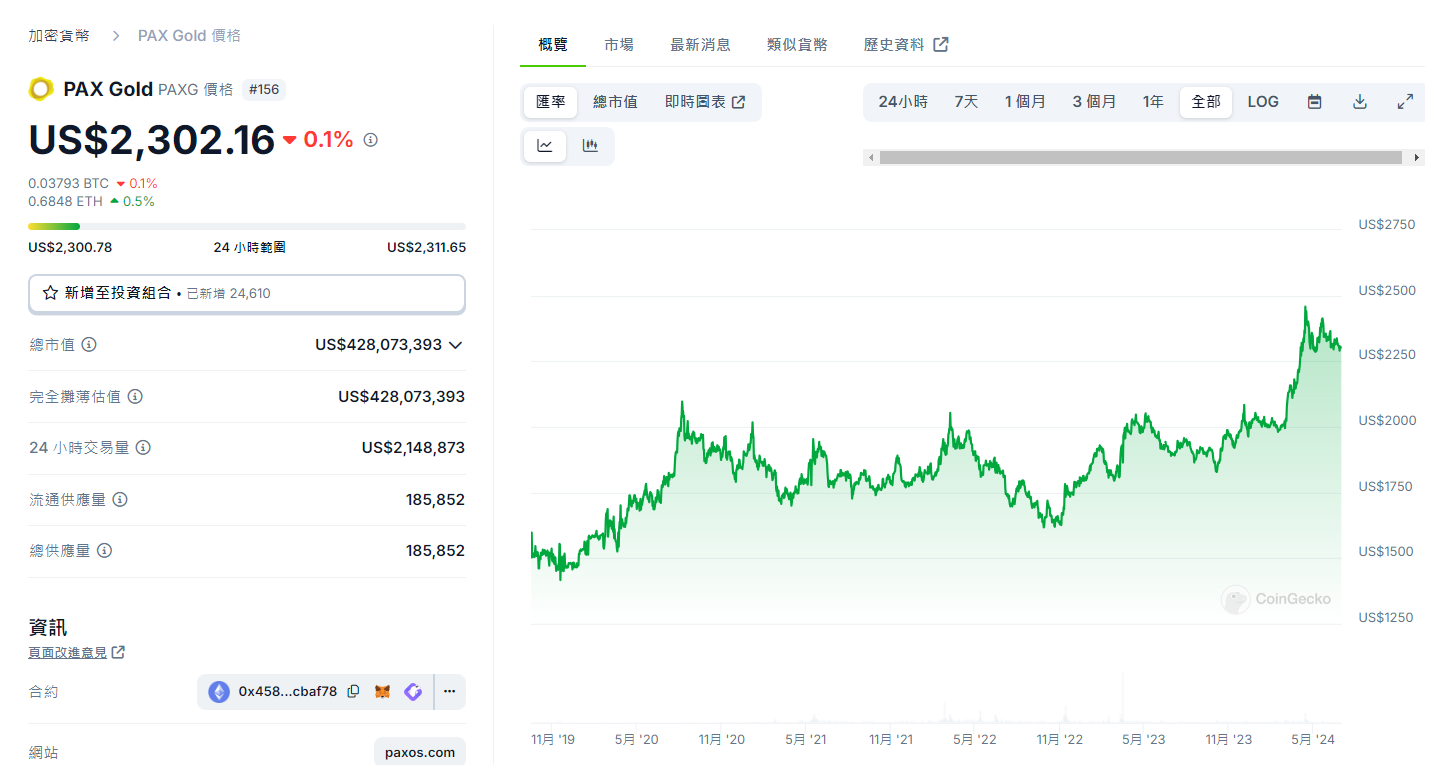
Task: Select the 7天 time range
Action: (966, 102)
